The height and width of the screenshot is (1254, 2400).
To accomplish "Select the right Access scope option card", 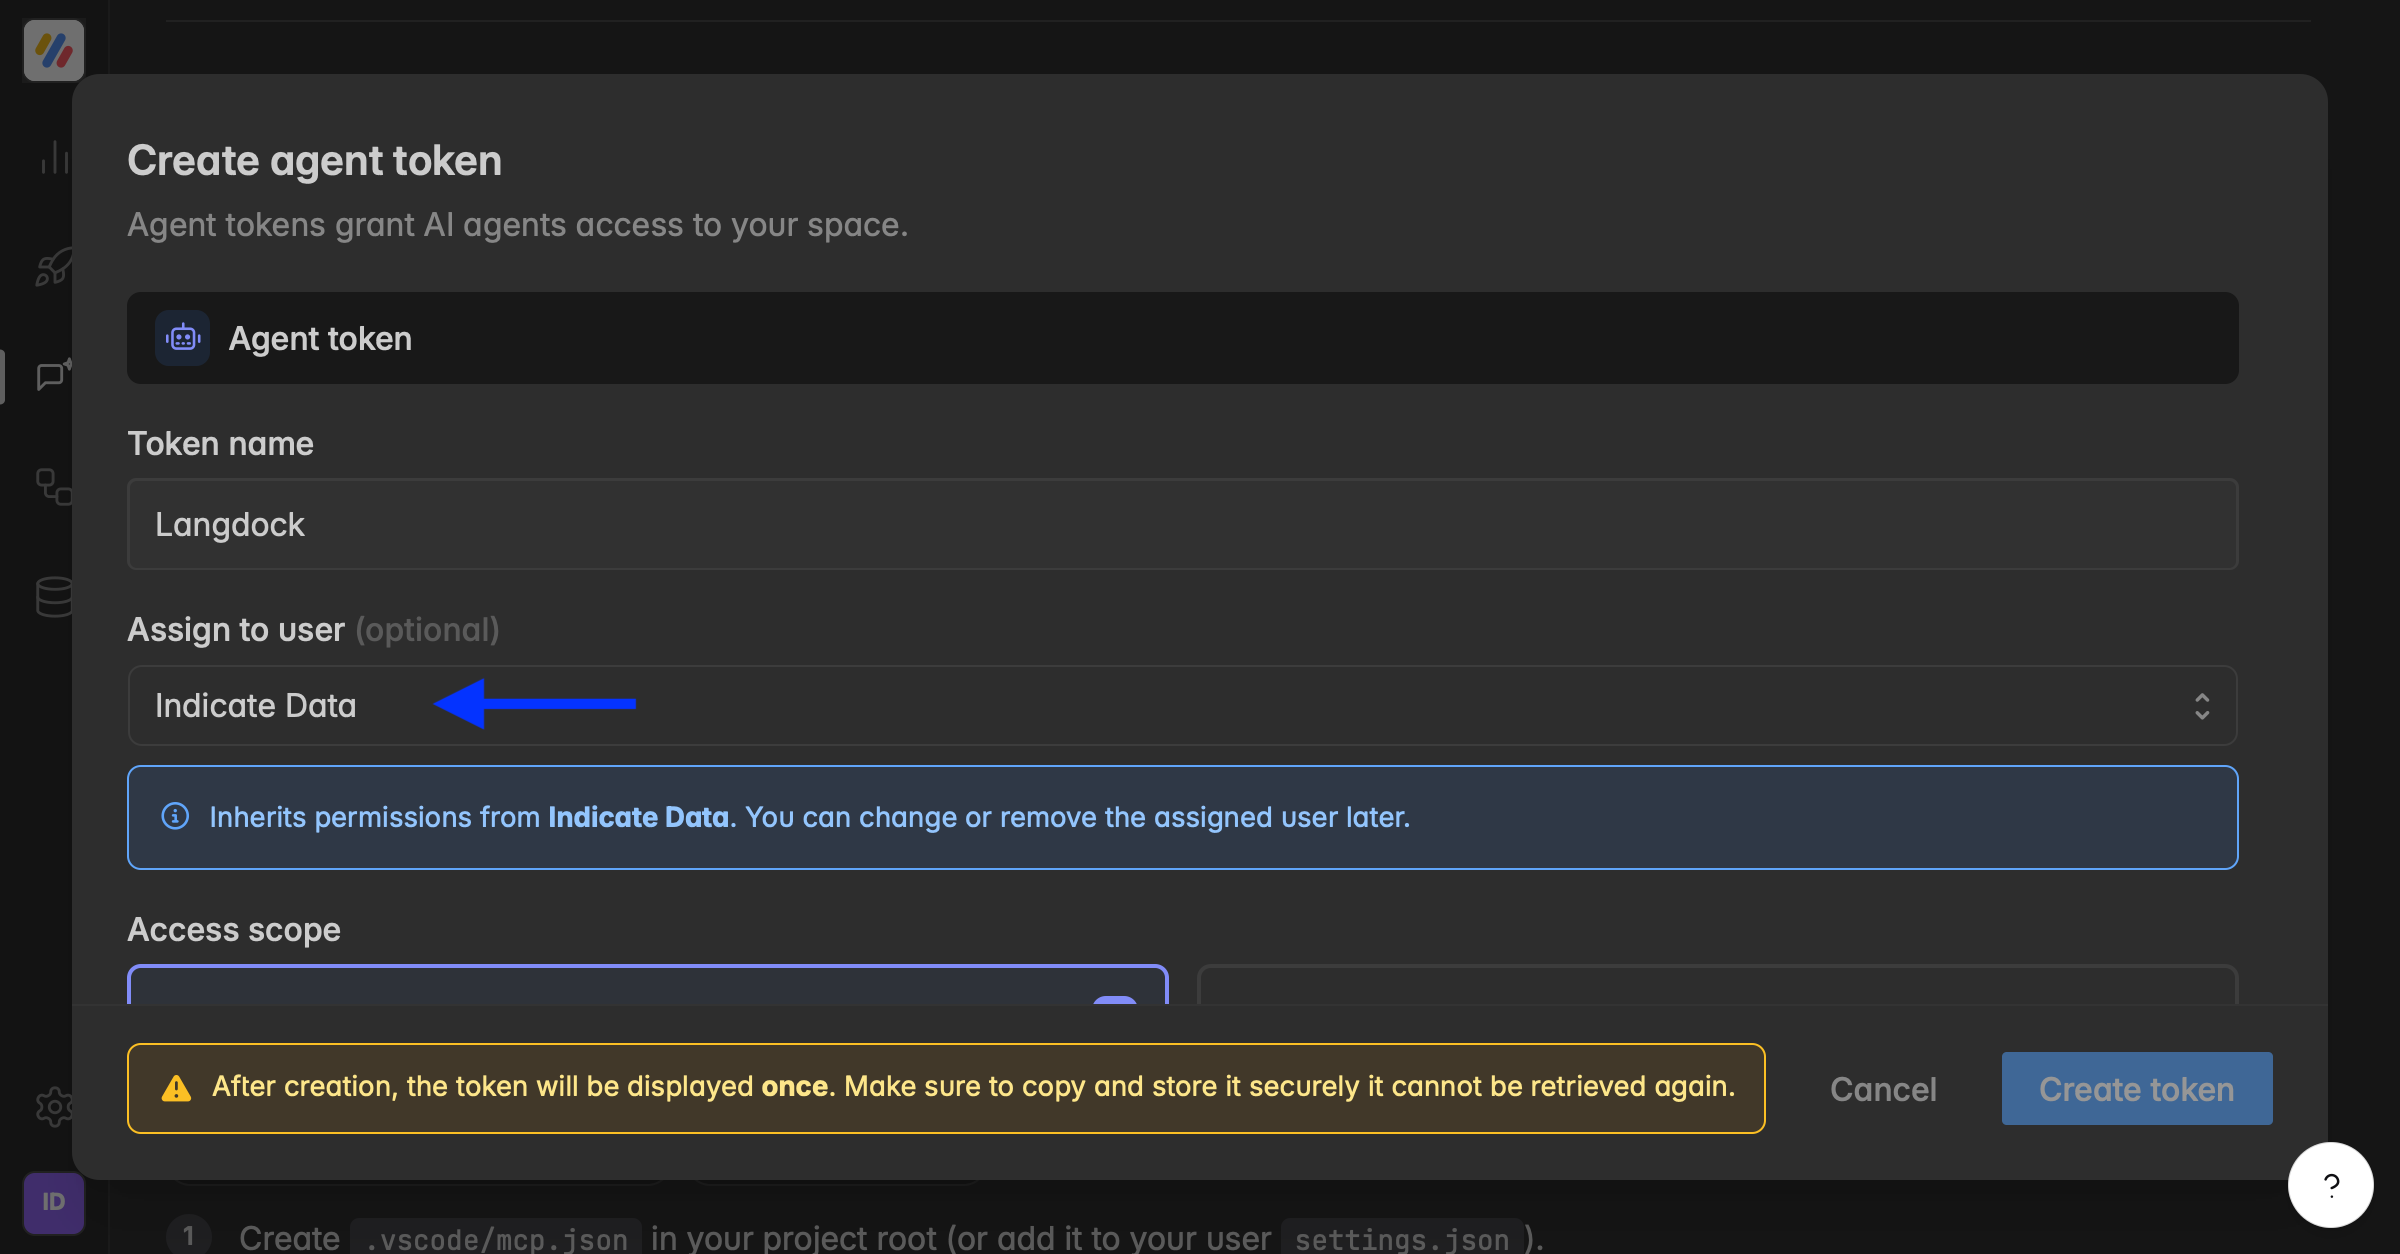I will (x=1717, y=985).
